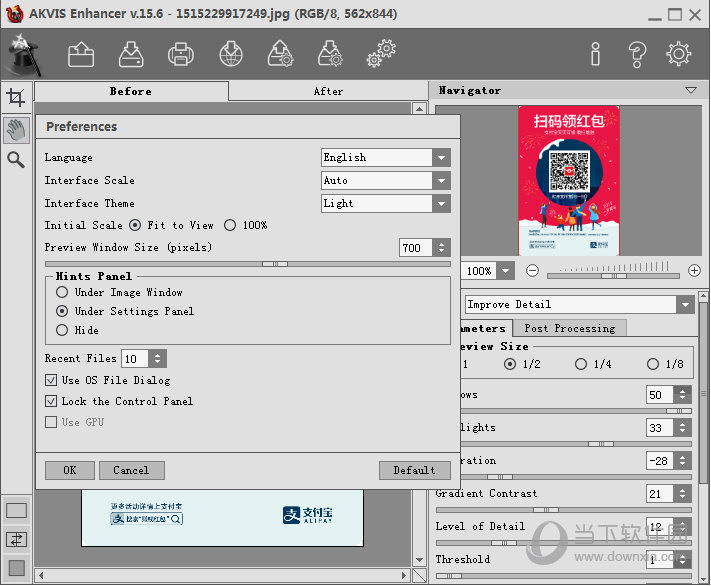The width and height of the screenshot is (711, 586).
Task: Click Gradient Contrast stepper arrows
Action: 682,493
